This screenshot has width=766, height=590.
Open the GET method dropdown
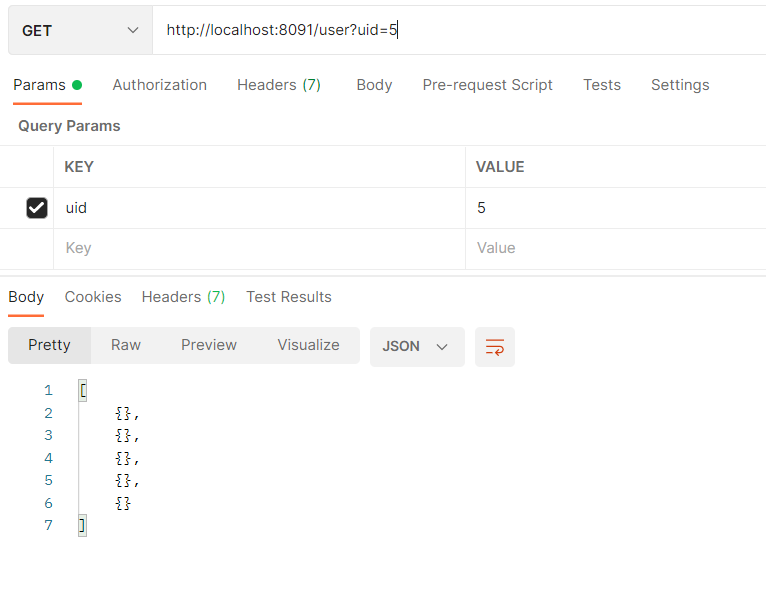pyautogui.click(x=81, y=30)
